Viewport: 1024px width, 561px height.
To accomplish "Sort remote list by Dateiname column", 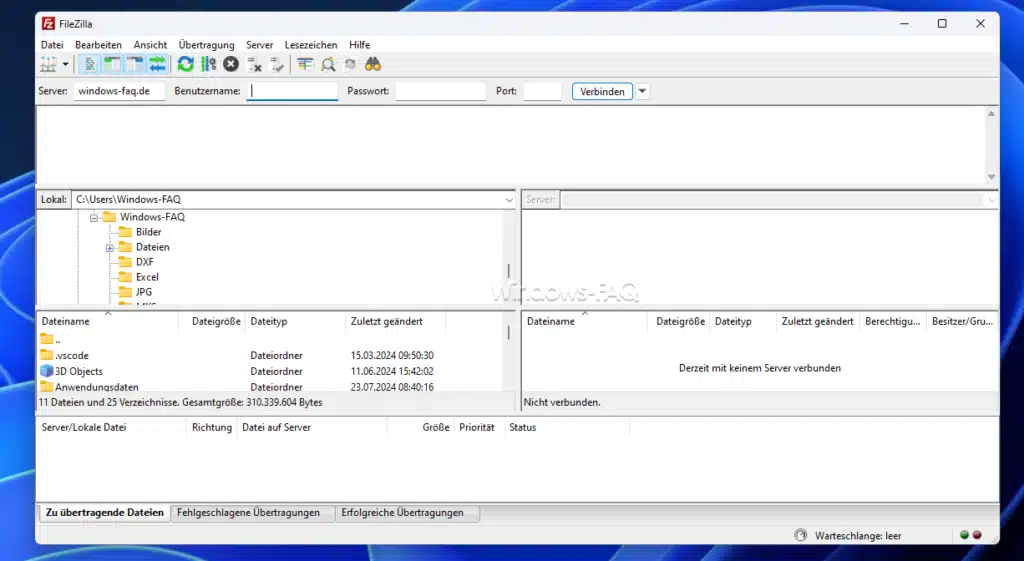I will (584, 321).
